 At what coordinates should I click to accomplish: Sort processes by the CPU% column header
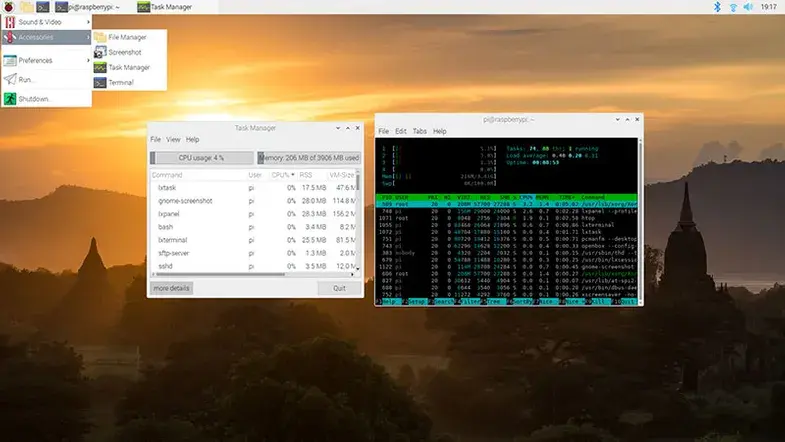tap(282, 175)
